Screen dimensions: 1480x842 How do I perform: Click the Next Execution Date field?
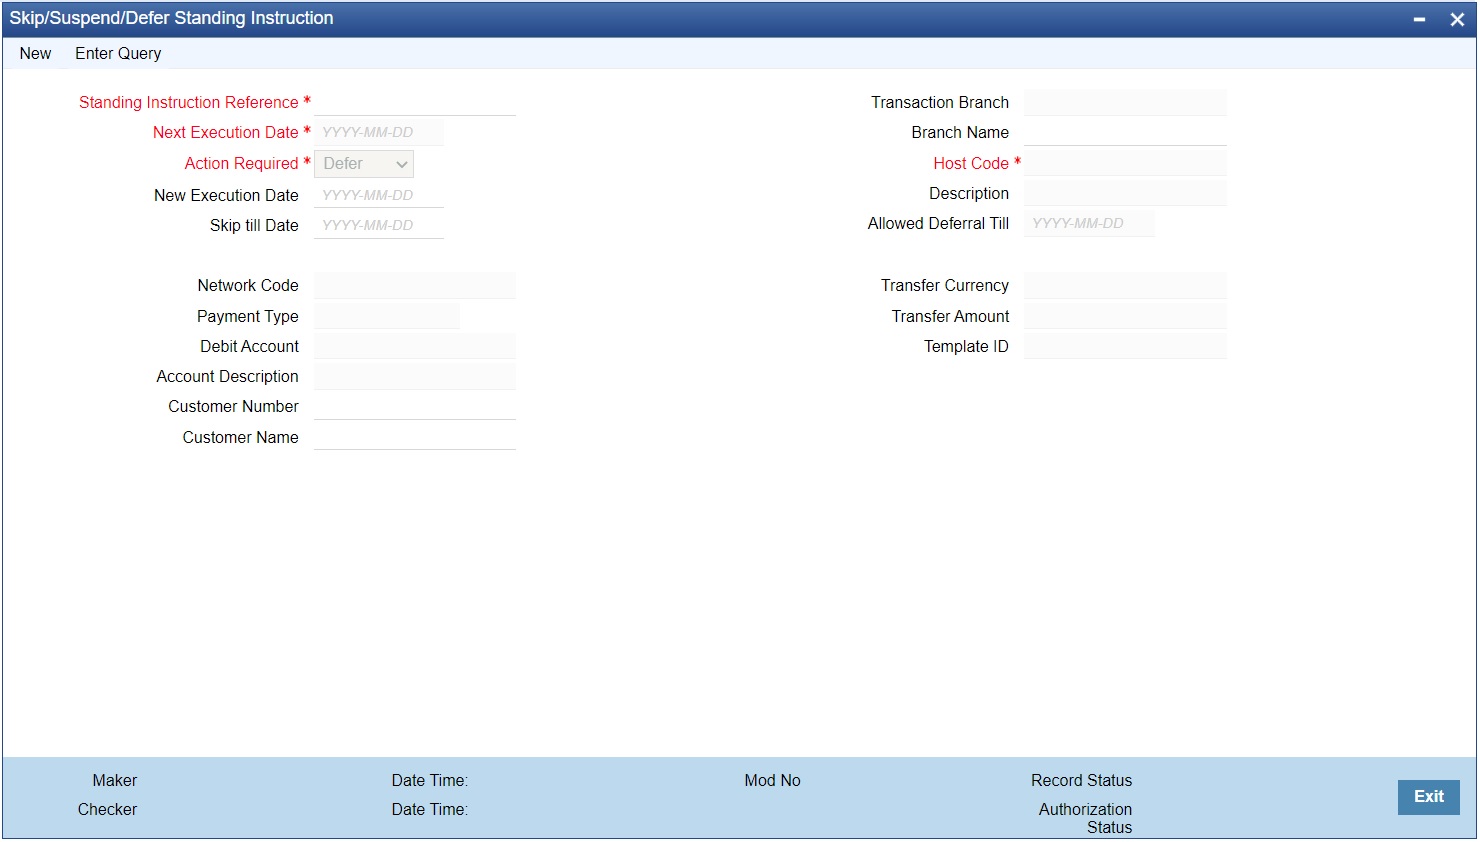(379, 133)
